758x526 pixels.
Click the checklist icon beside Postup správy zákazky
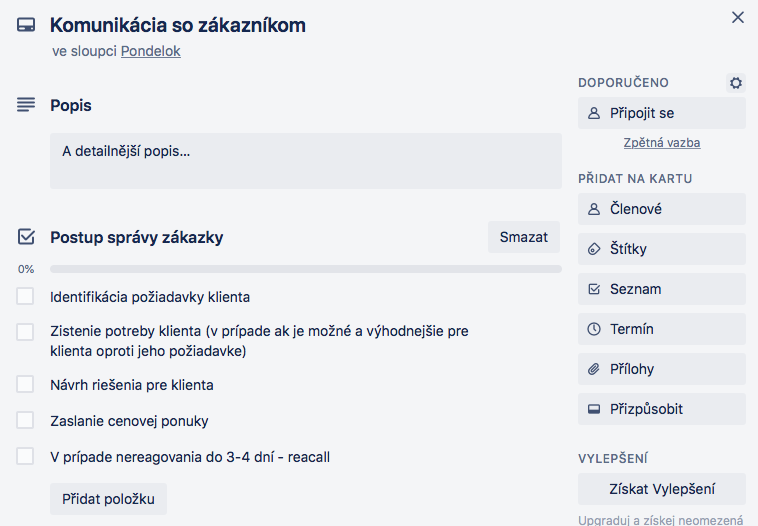(26, 237)
